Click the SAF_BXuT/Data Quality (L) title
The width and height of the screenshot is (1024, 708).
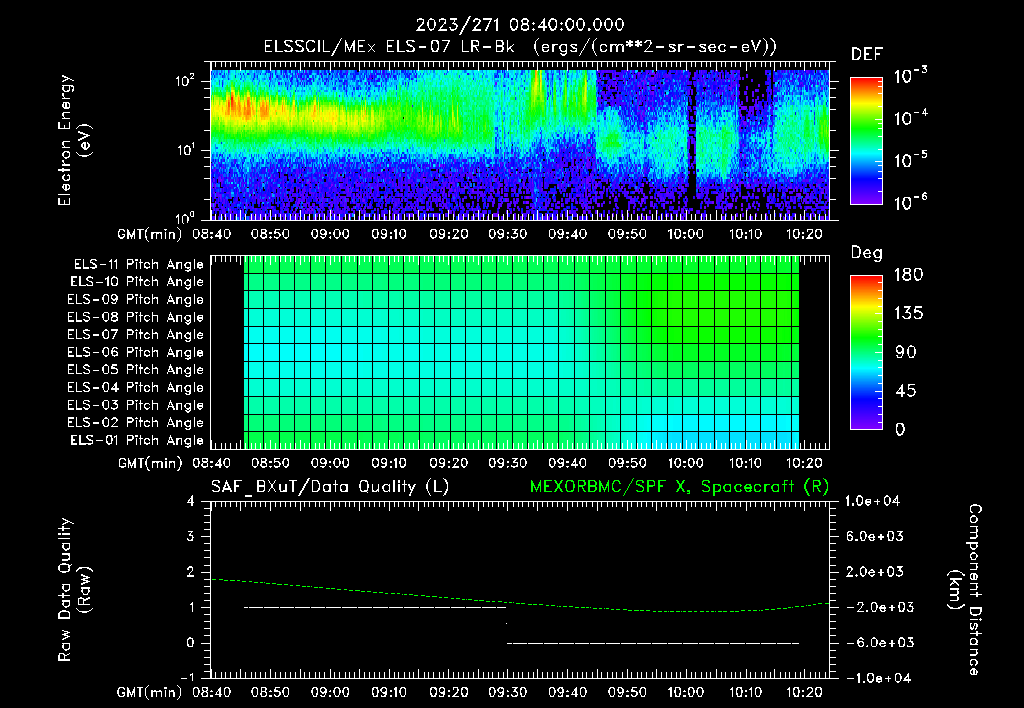tap(330, 487)
